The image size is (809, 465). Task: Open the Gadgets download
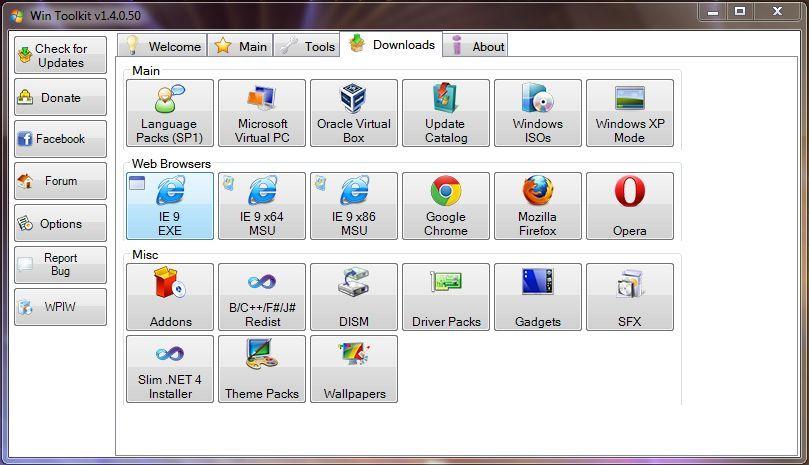(538, 297)
